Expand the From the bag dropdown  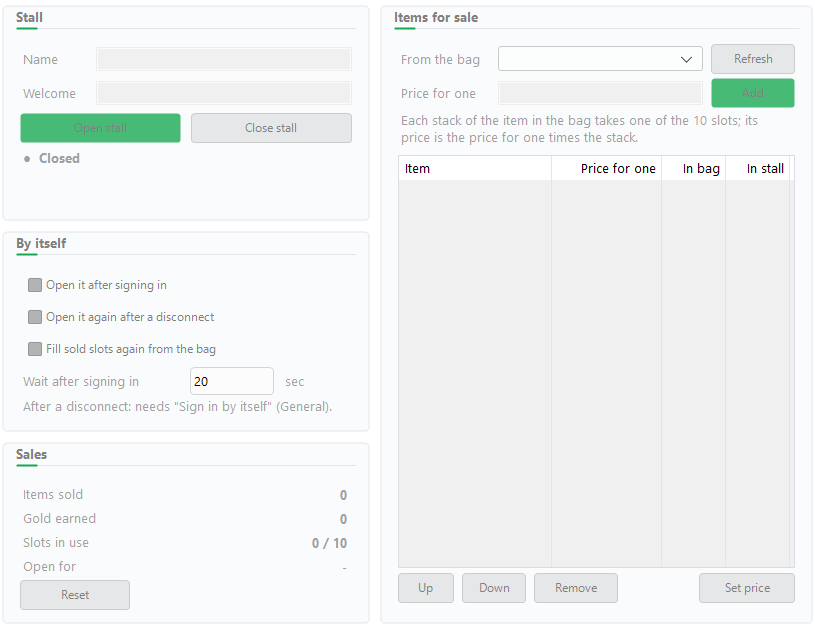tap(600, 59)
